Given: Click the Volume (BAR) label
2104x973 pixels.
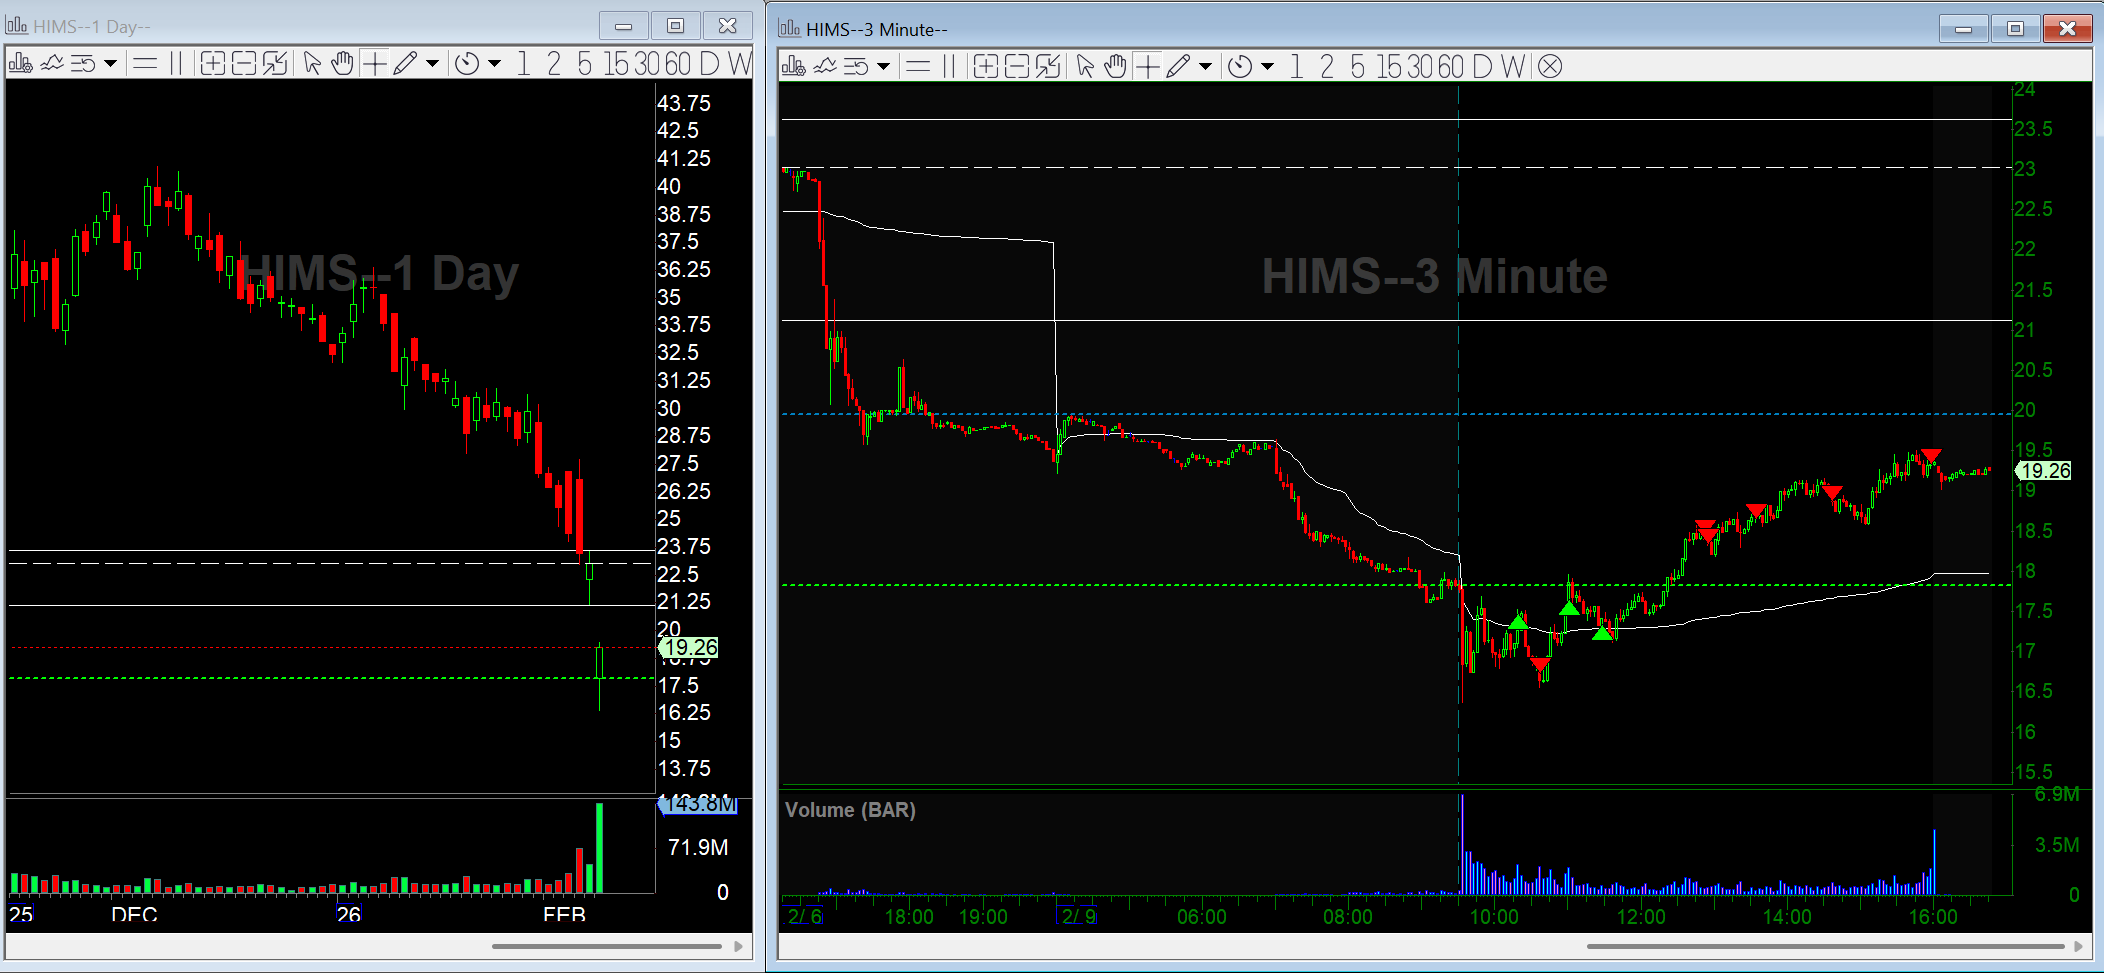Looking at the screenshot, I should click(x=850, y=810).
